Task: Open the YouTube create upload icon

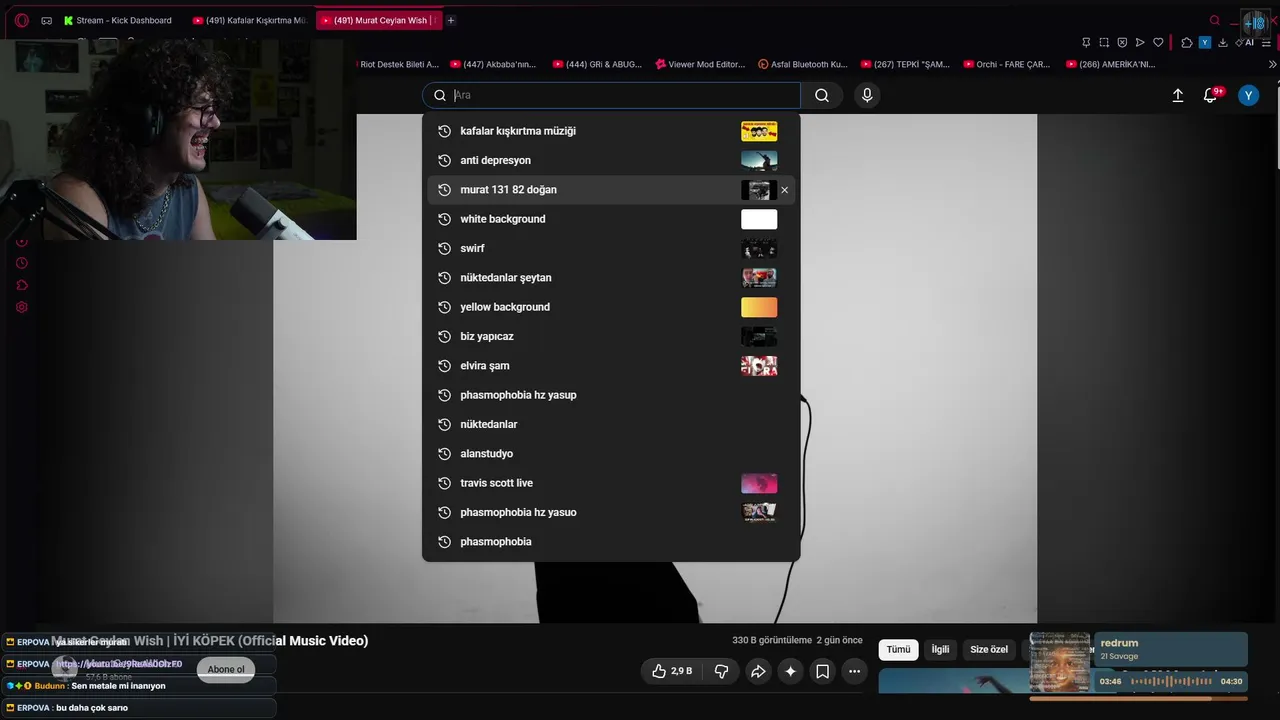Action: pyautogui.click(x=1178, y=95)
